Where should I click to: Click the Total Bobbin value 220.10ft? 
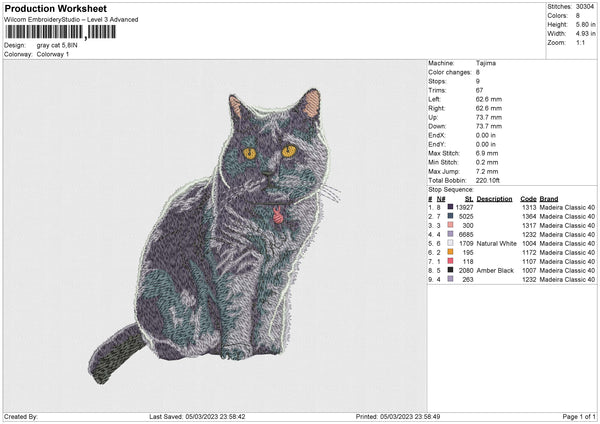coord(488,180)
